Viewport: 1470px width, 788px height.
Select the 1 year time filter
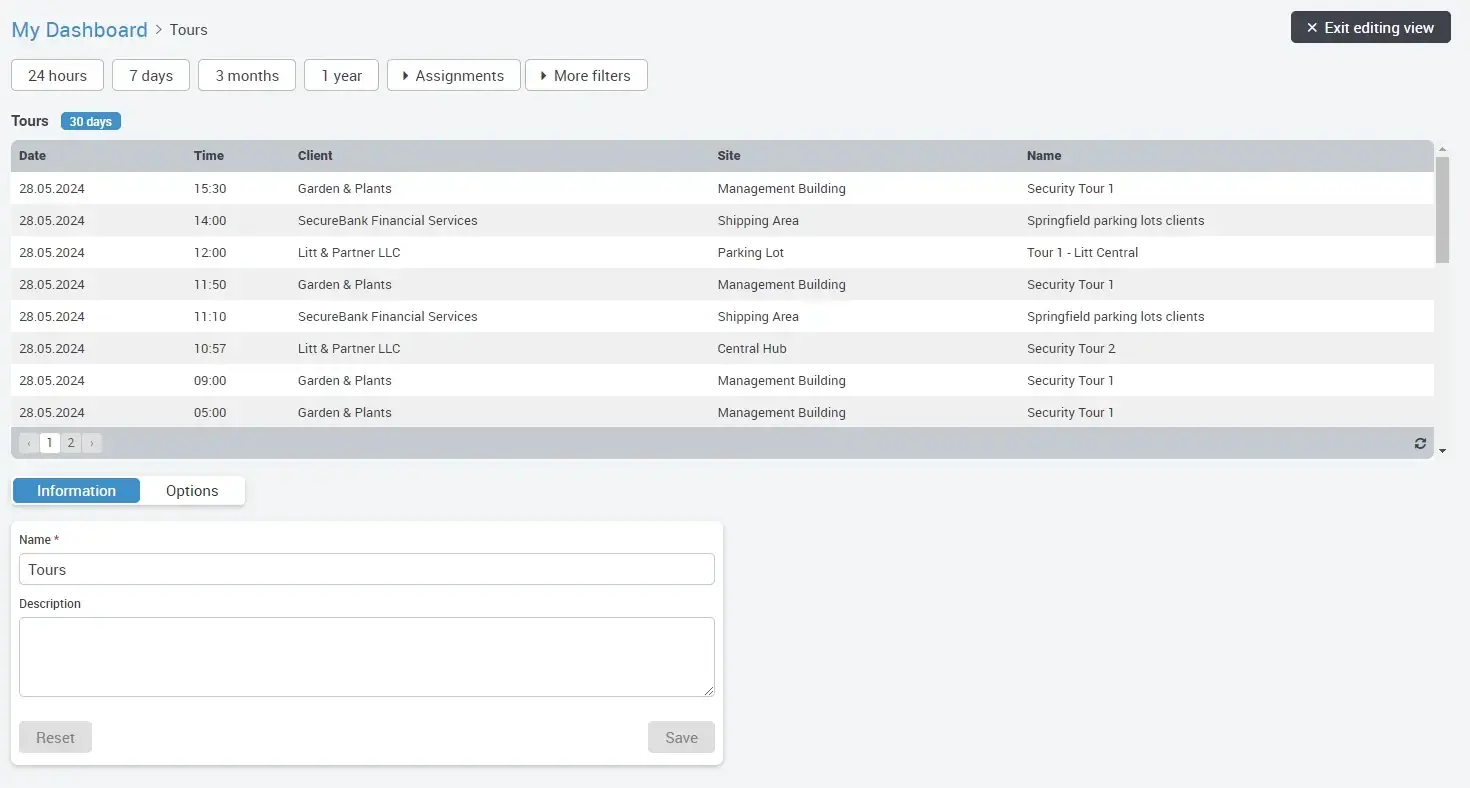tap(341, 75)
